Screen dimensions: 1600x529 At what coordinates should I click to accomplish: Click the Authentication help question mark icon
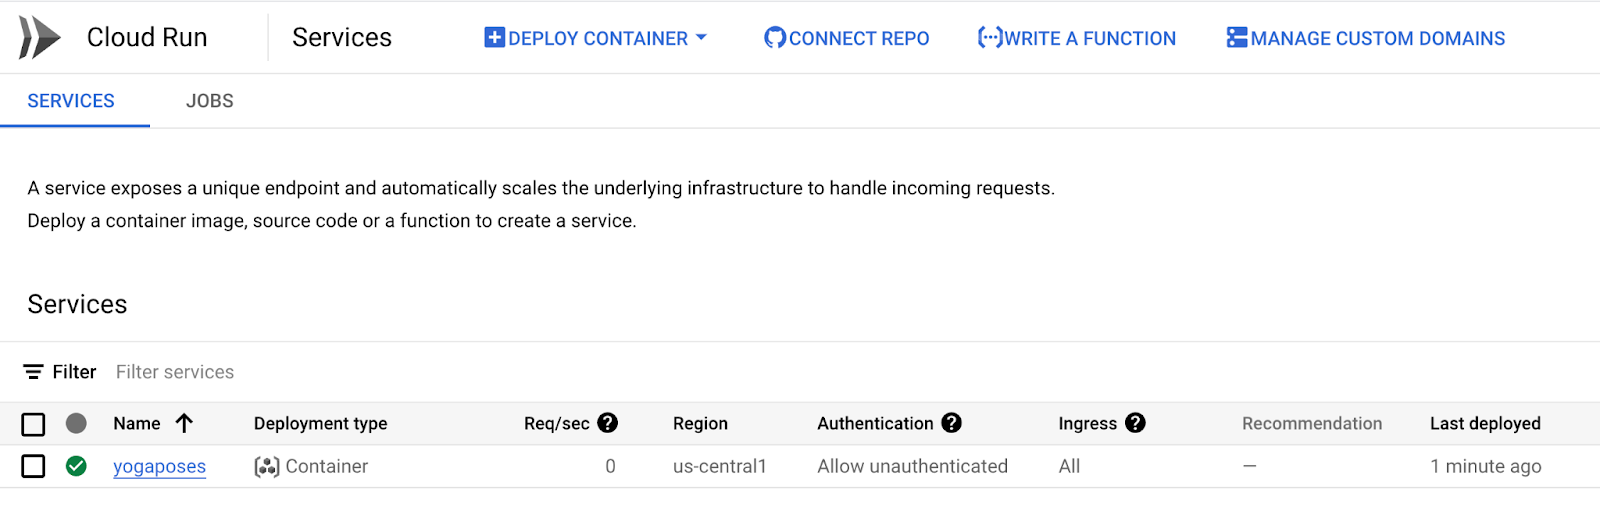(952, 423)
